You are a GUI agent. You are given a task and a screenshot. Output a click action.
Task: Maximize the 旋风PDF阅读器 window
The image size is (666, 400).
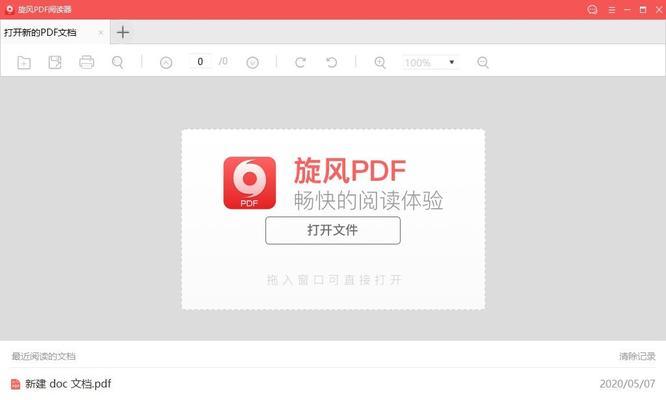pyautogui.click(x=643, y=10)
